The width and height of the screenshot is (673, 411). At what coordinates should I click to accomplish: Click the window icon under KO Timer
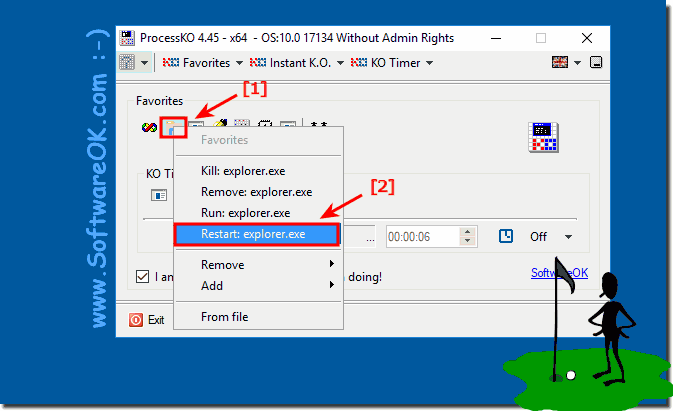point(159,196)
